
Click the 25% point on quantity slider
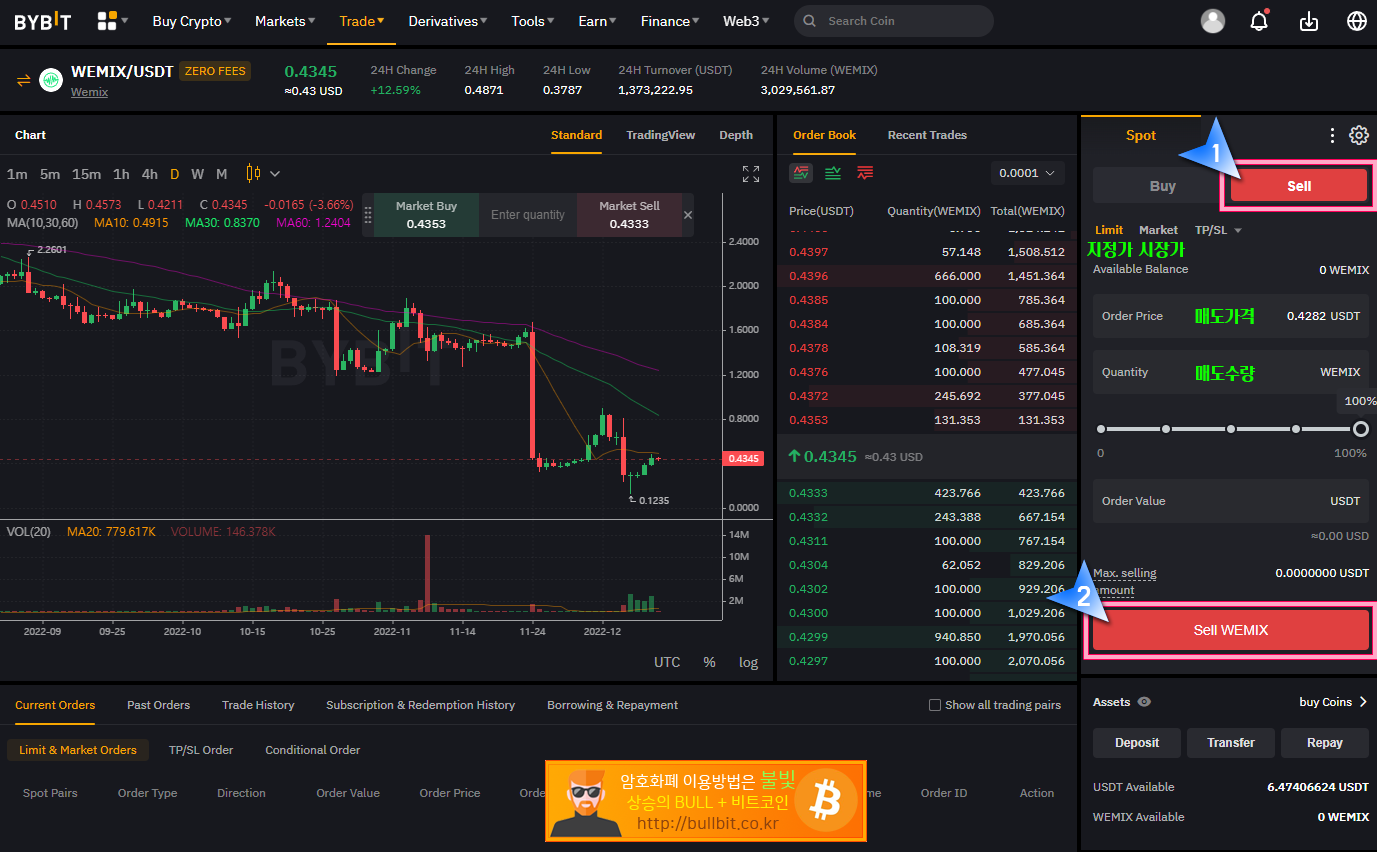pyautogui.click(x=1166, y=429)
